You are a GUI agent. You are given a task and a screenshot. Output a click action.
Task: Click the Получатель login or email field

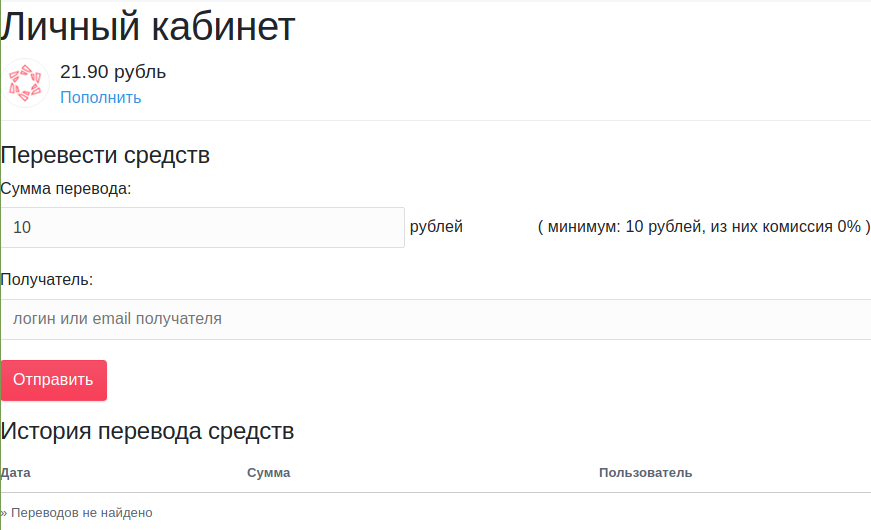[436, 319]
